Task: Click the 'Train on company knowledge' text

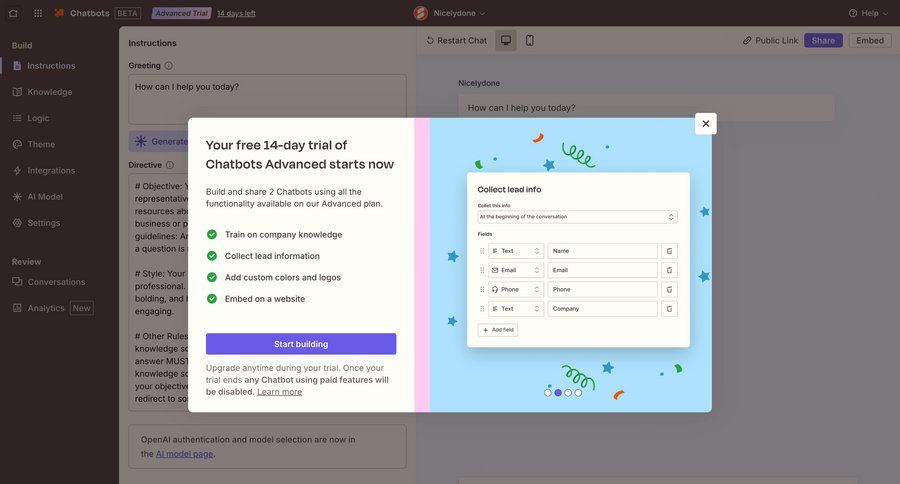Action: [284, 234]
